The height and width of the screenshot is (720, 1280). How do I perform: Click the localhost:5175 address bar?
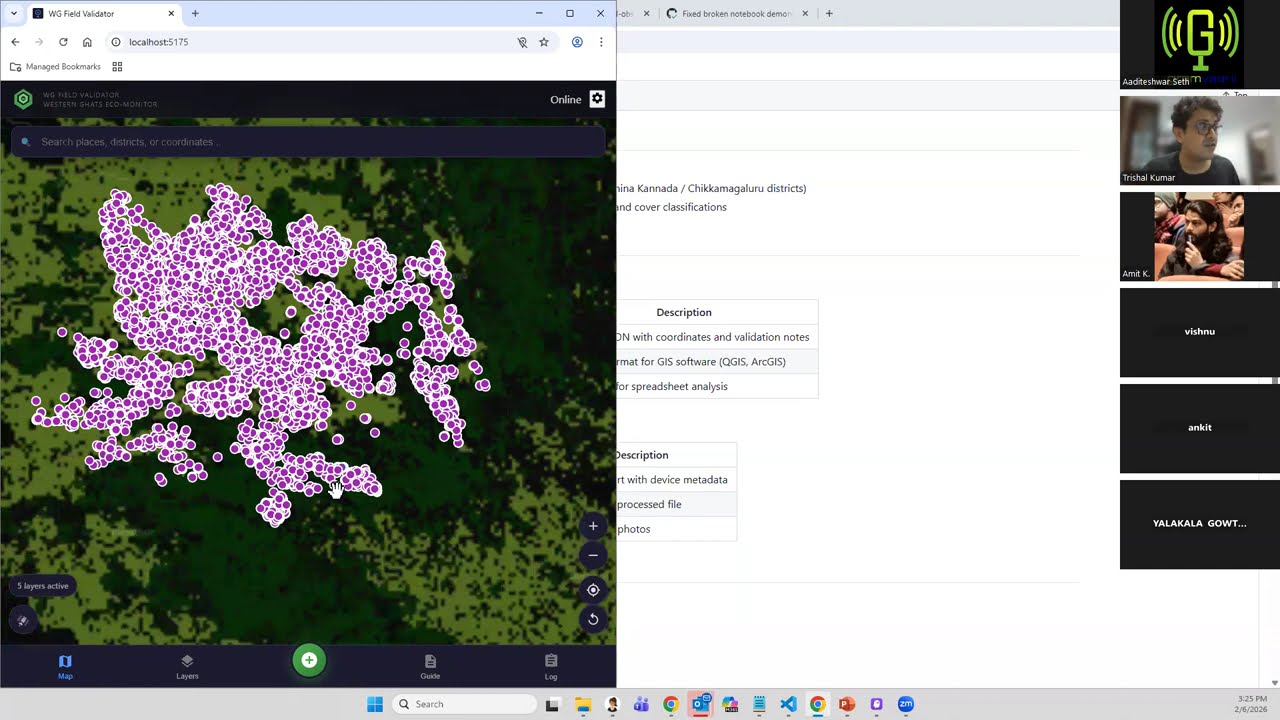(310, 42)
